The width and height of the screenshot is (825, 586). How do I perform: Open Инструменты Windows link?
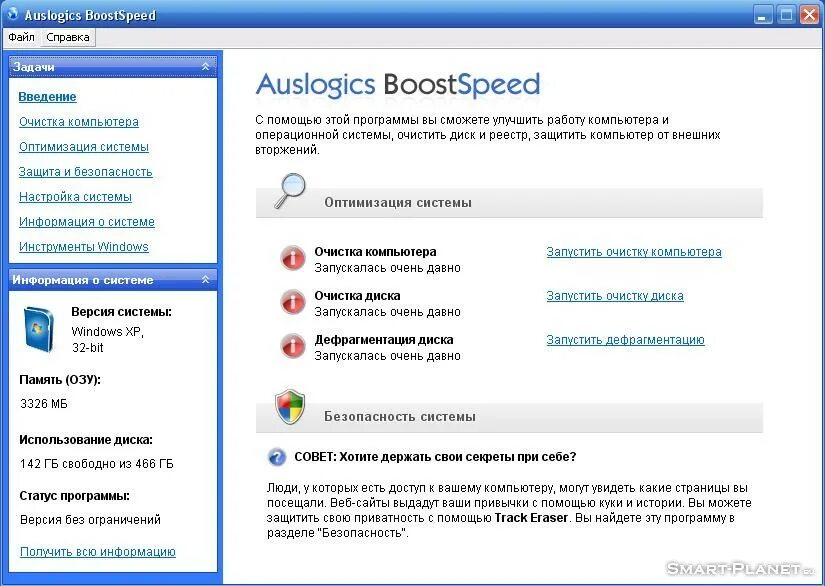pos(84,247)
